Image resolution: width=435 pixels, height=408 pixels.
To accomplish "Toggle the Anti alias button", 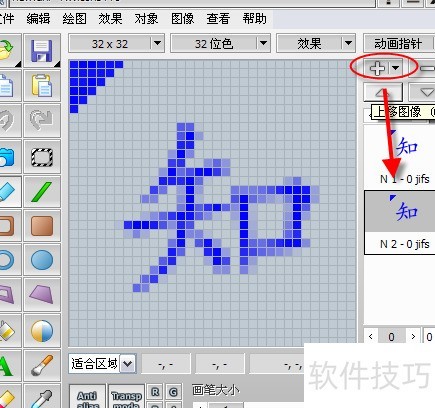I will (x=87, y=397).
